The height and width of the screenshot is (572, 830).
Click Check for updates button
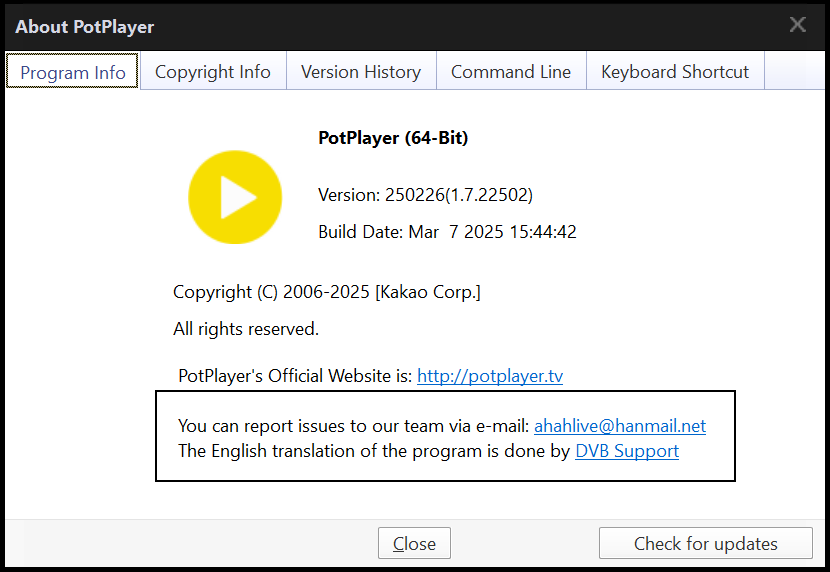point(706,543)
